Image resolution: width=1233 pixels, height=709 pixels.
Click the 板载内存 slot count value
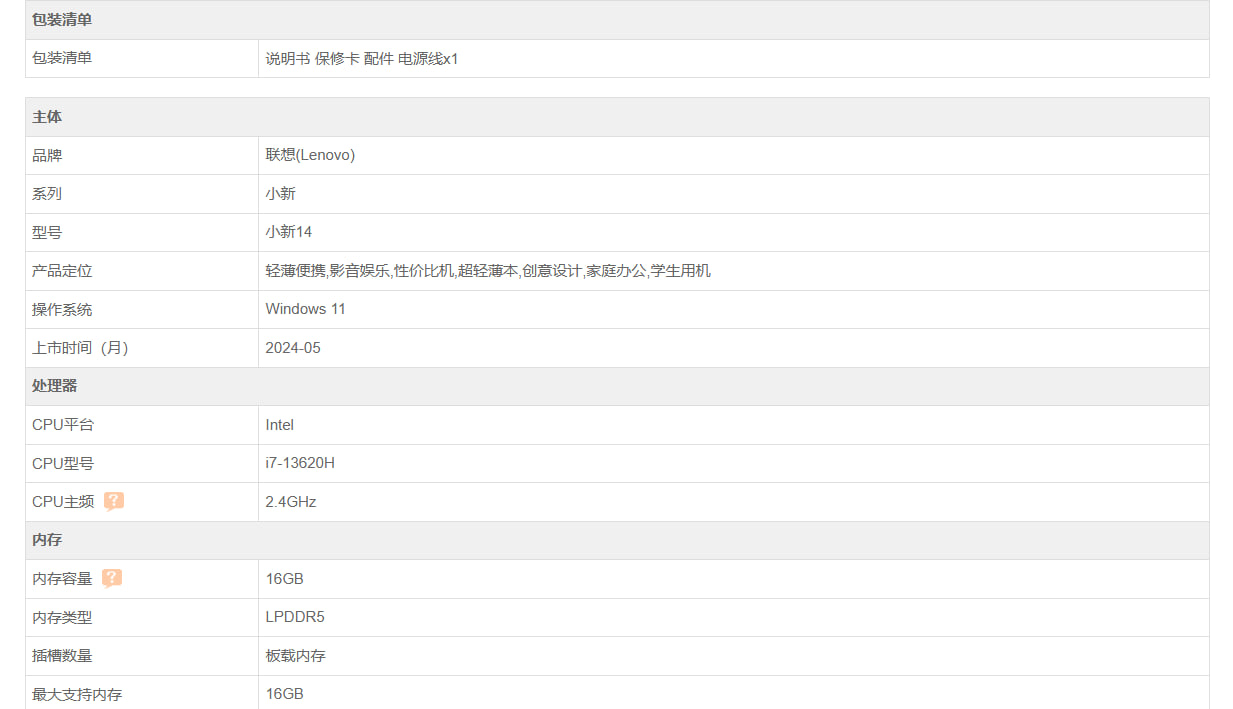pyautogui.click(x=295, y=656)
